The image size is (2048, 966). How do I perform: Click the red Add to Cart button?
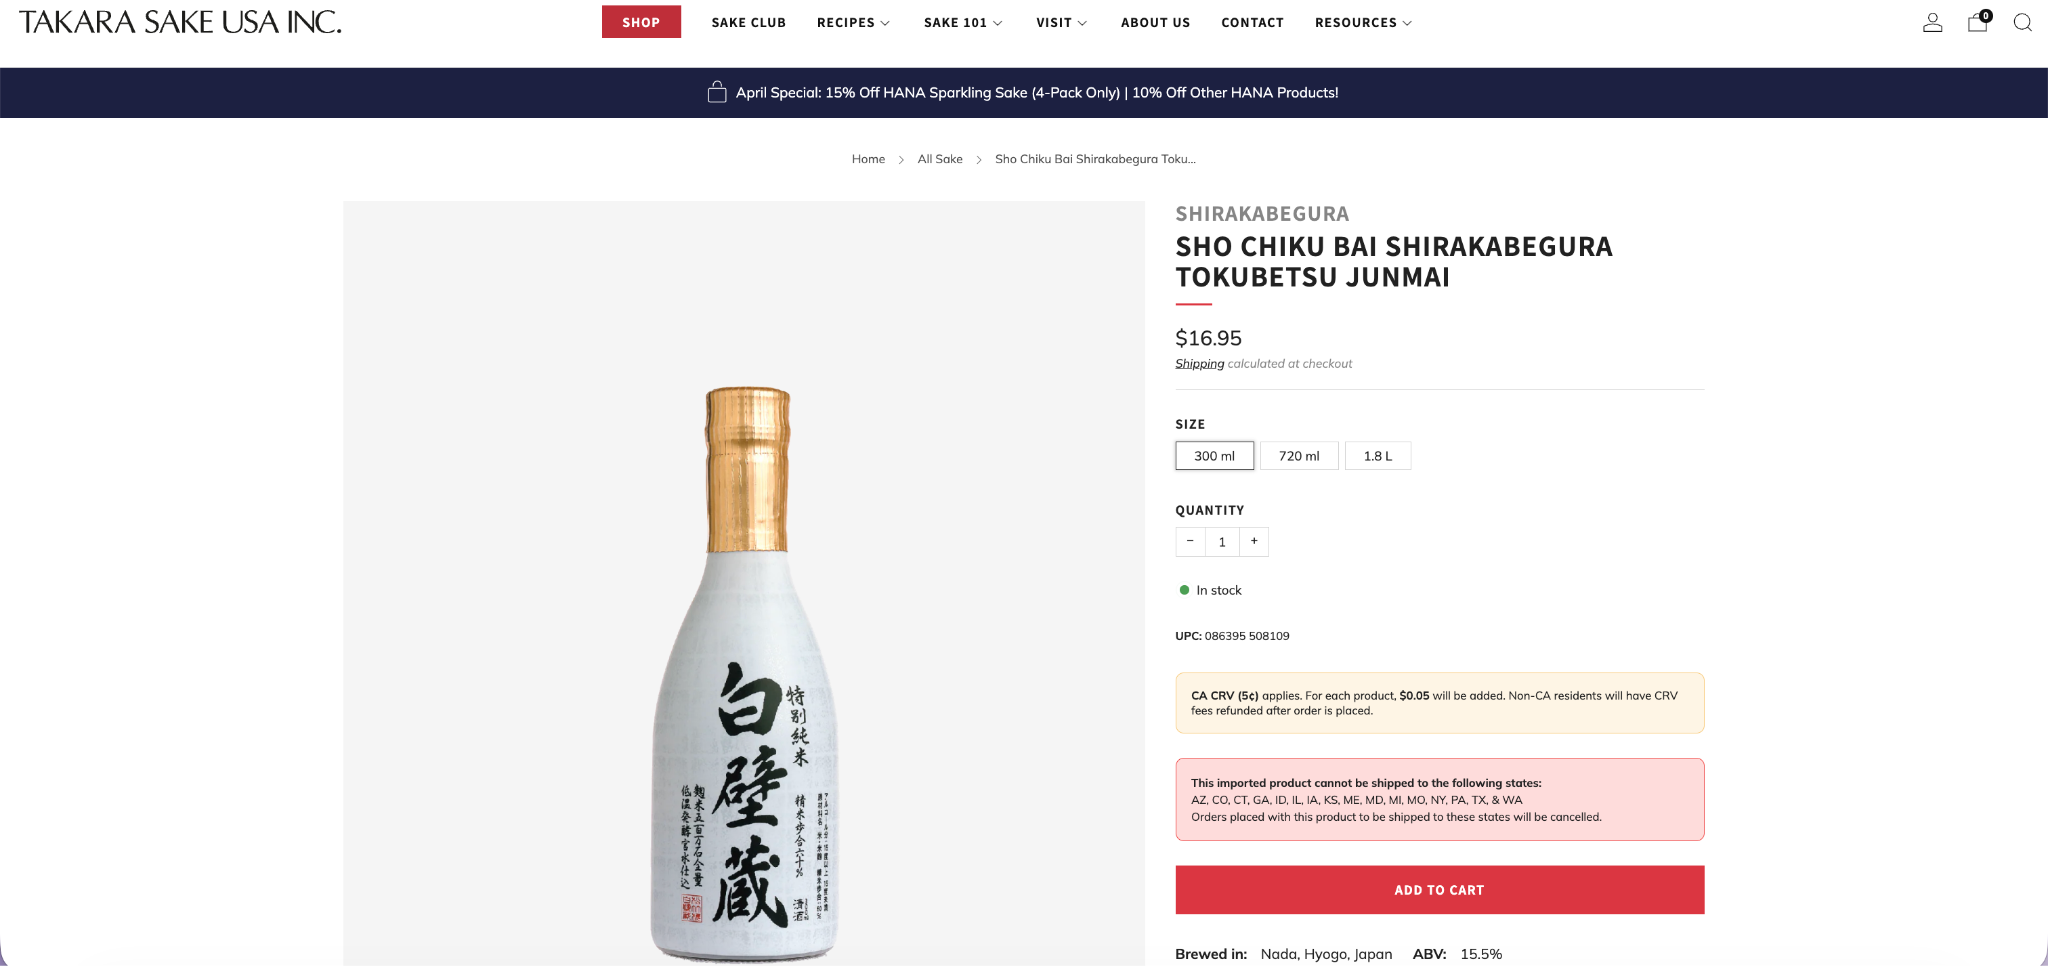(1439, 889)
